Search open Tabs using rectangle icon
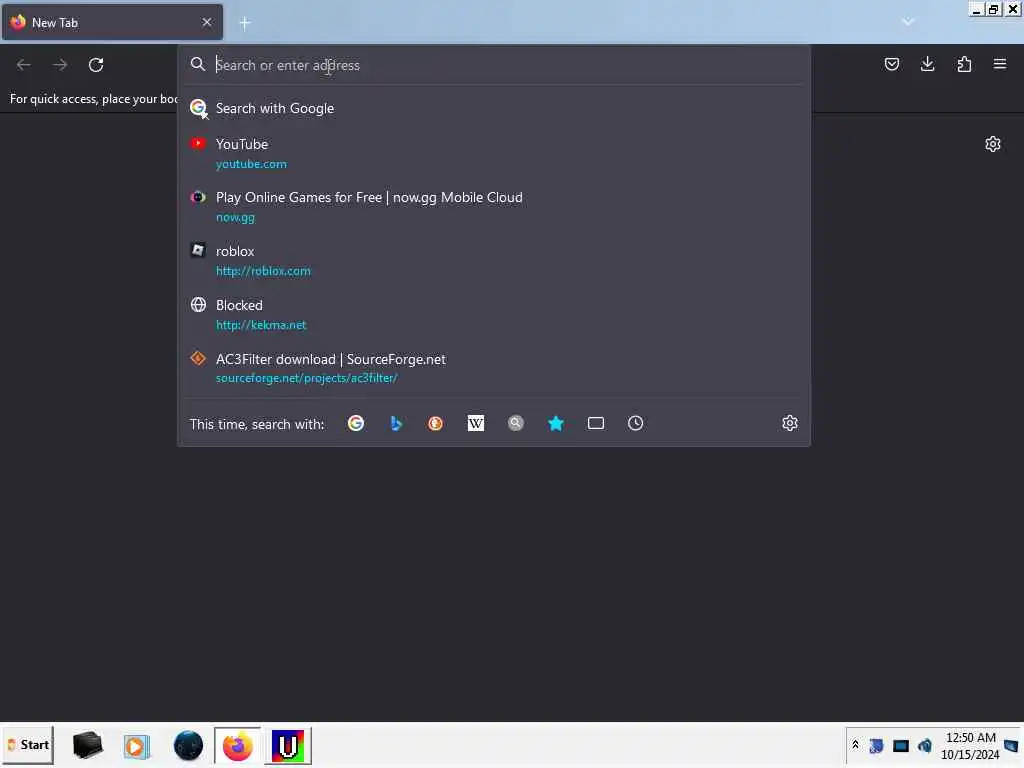 [x=596, y=423]
